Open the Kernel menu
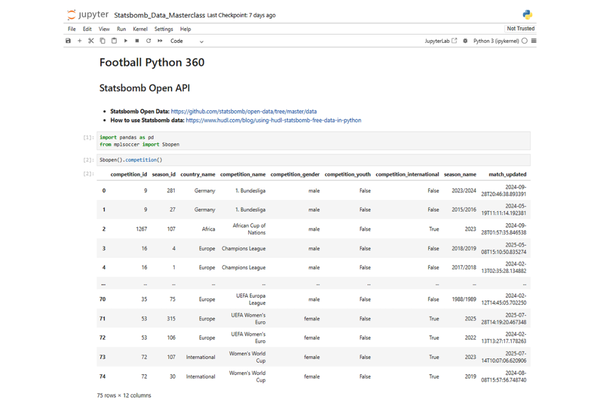 (x=140, y=29)
